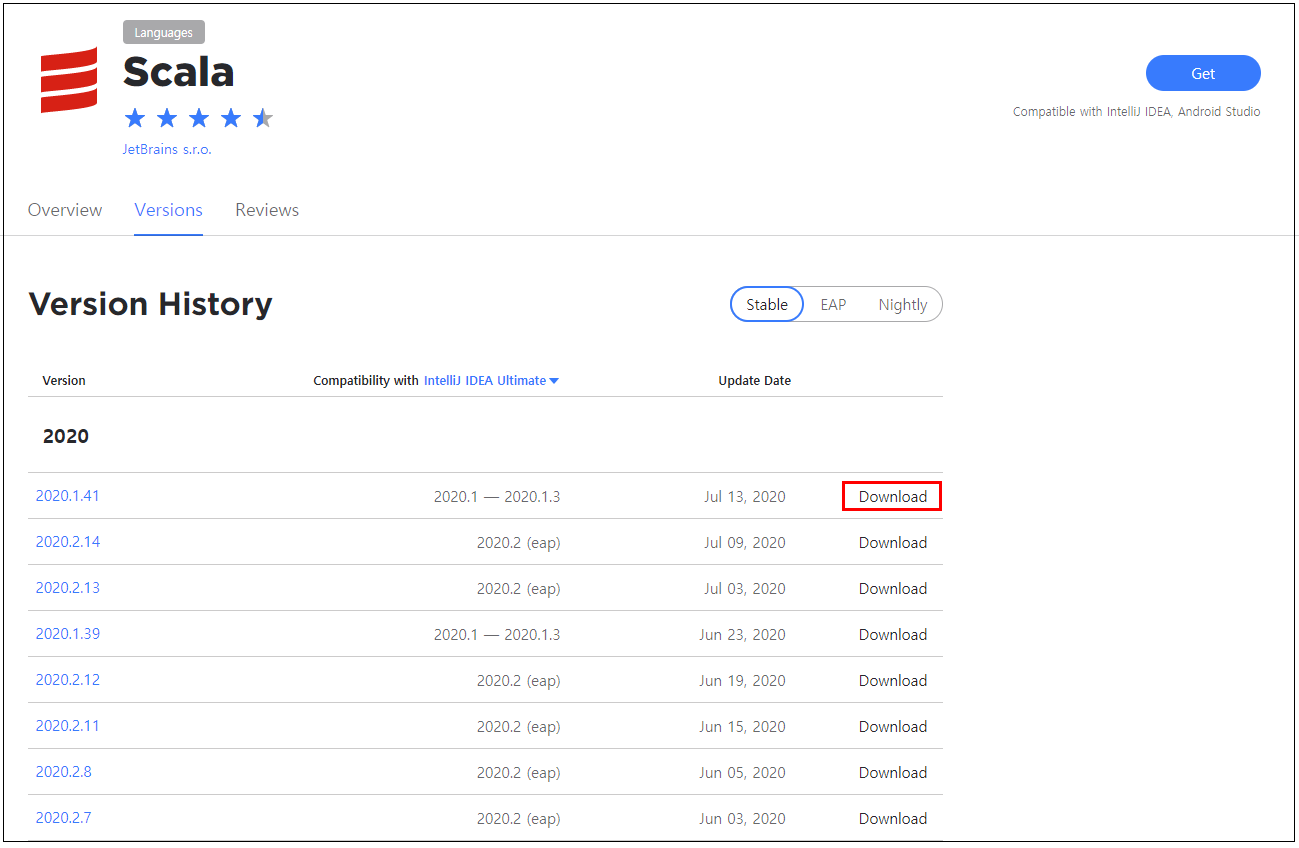Viewport: 1299px width, 848px height.
Task: Download version 2020.2.11
Action: click(x=893, y=727)
